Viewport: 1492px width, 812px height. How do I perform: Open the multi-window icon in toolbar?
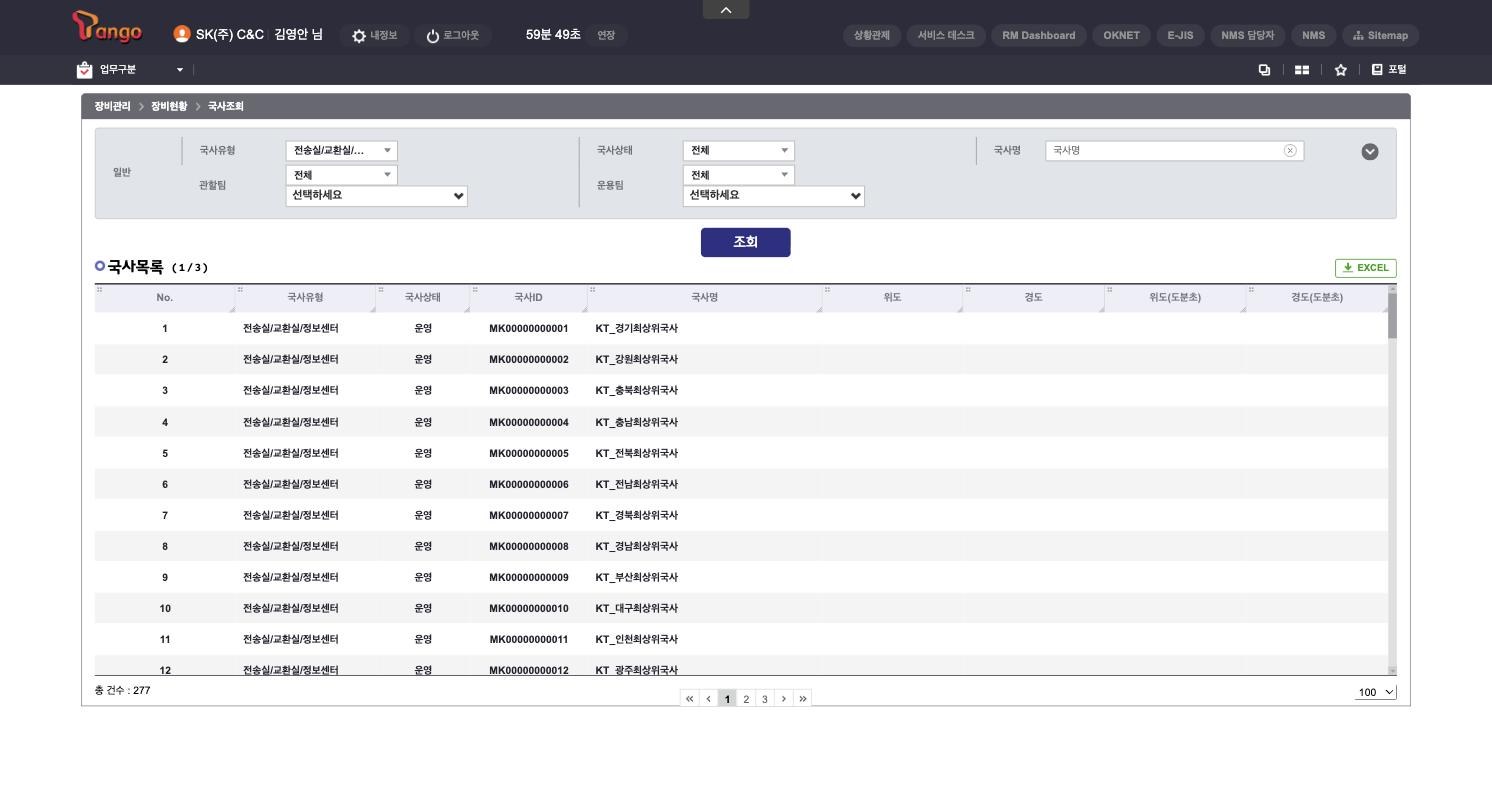[x=1264, y=70]
